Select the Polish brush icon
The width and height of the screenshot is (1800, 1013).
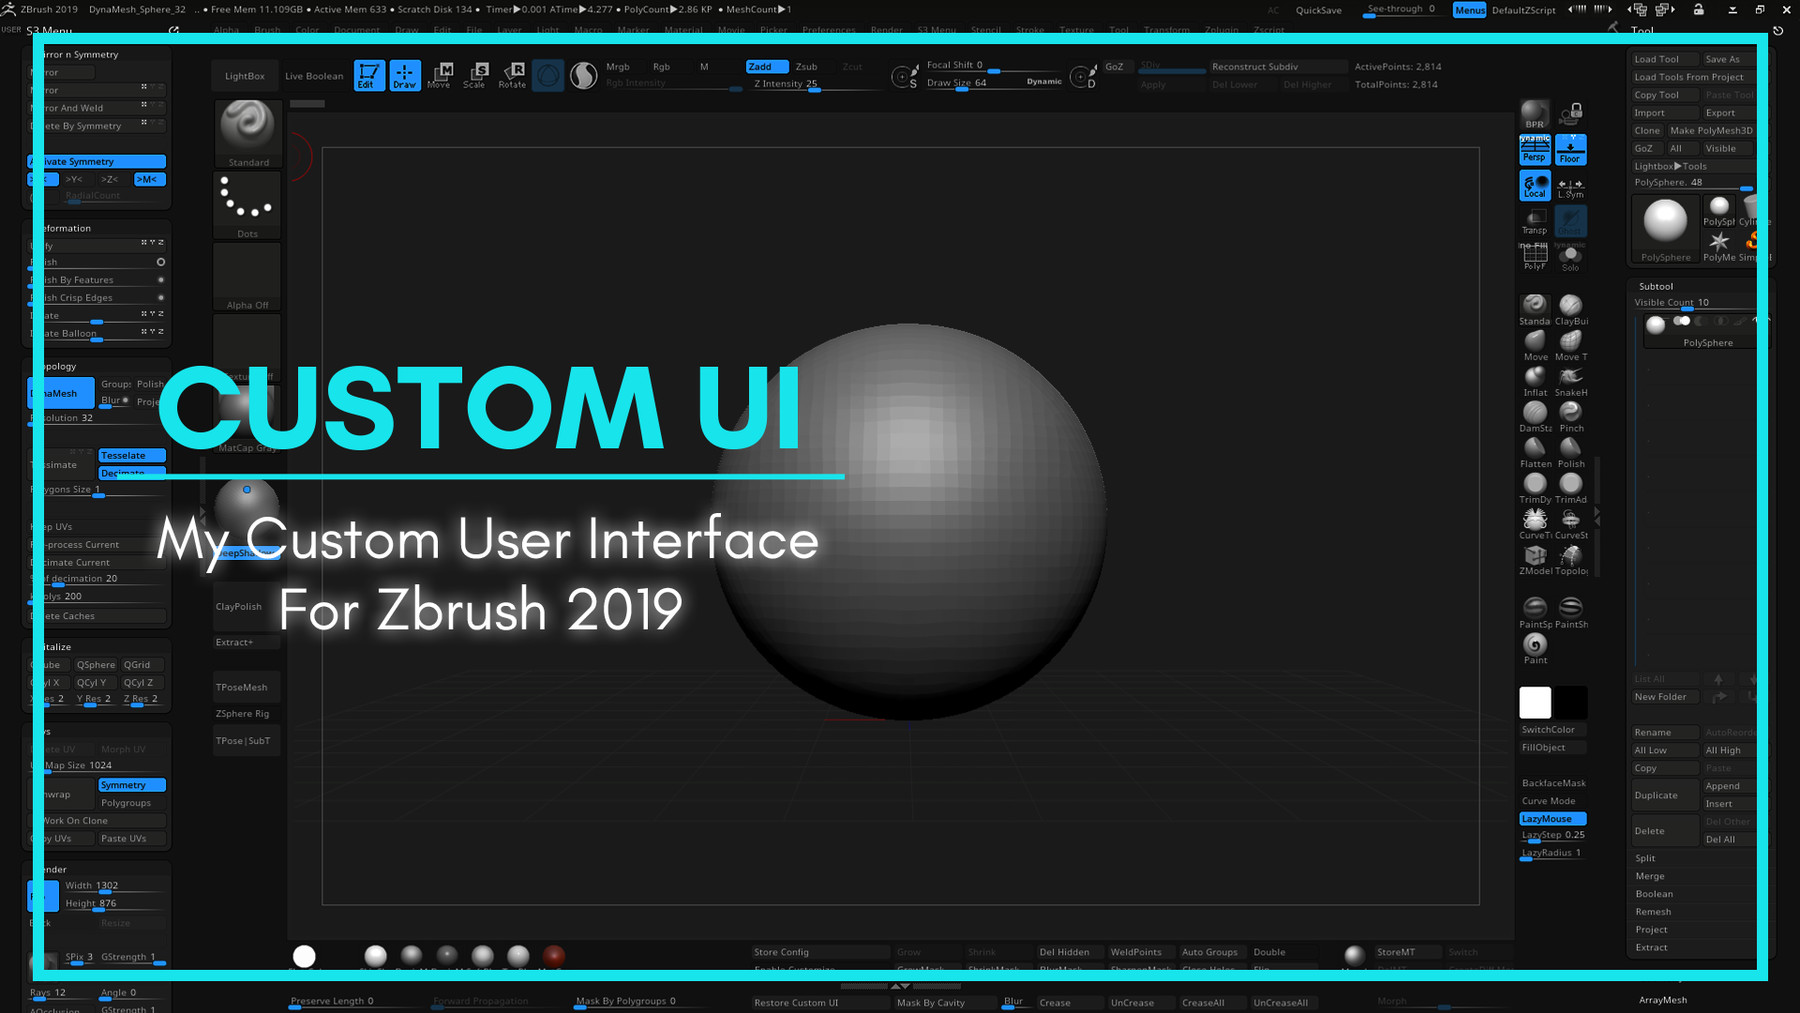pos(1571,452)
